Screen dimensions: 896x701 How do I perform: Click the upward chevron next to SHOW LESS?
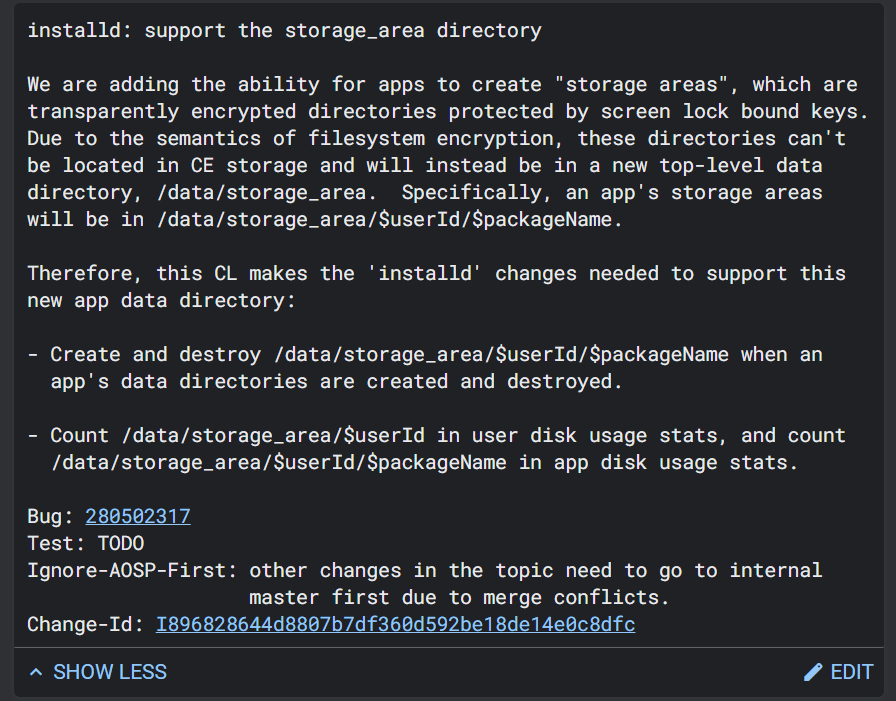[35, 672]
